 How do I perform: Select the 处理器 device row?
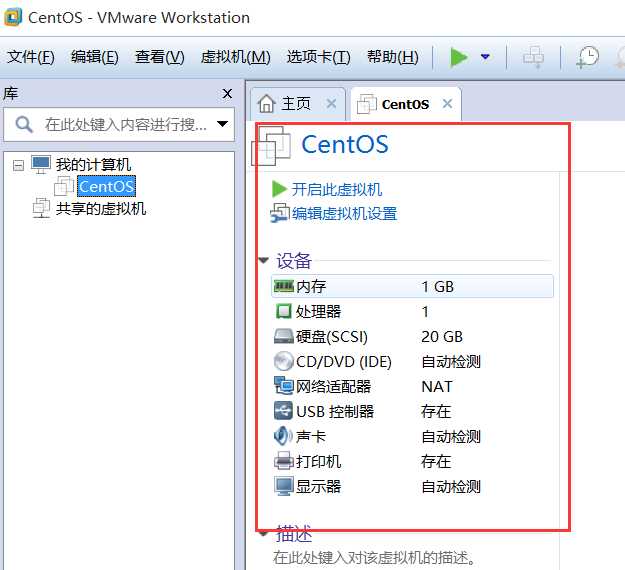[x=412, y=311]
